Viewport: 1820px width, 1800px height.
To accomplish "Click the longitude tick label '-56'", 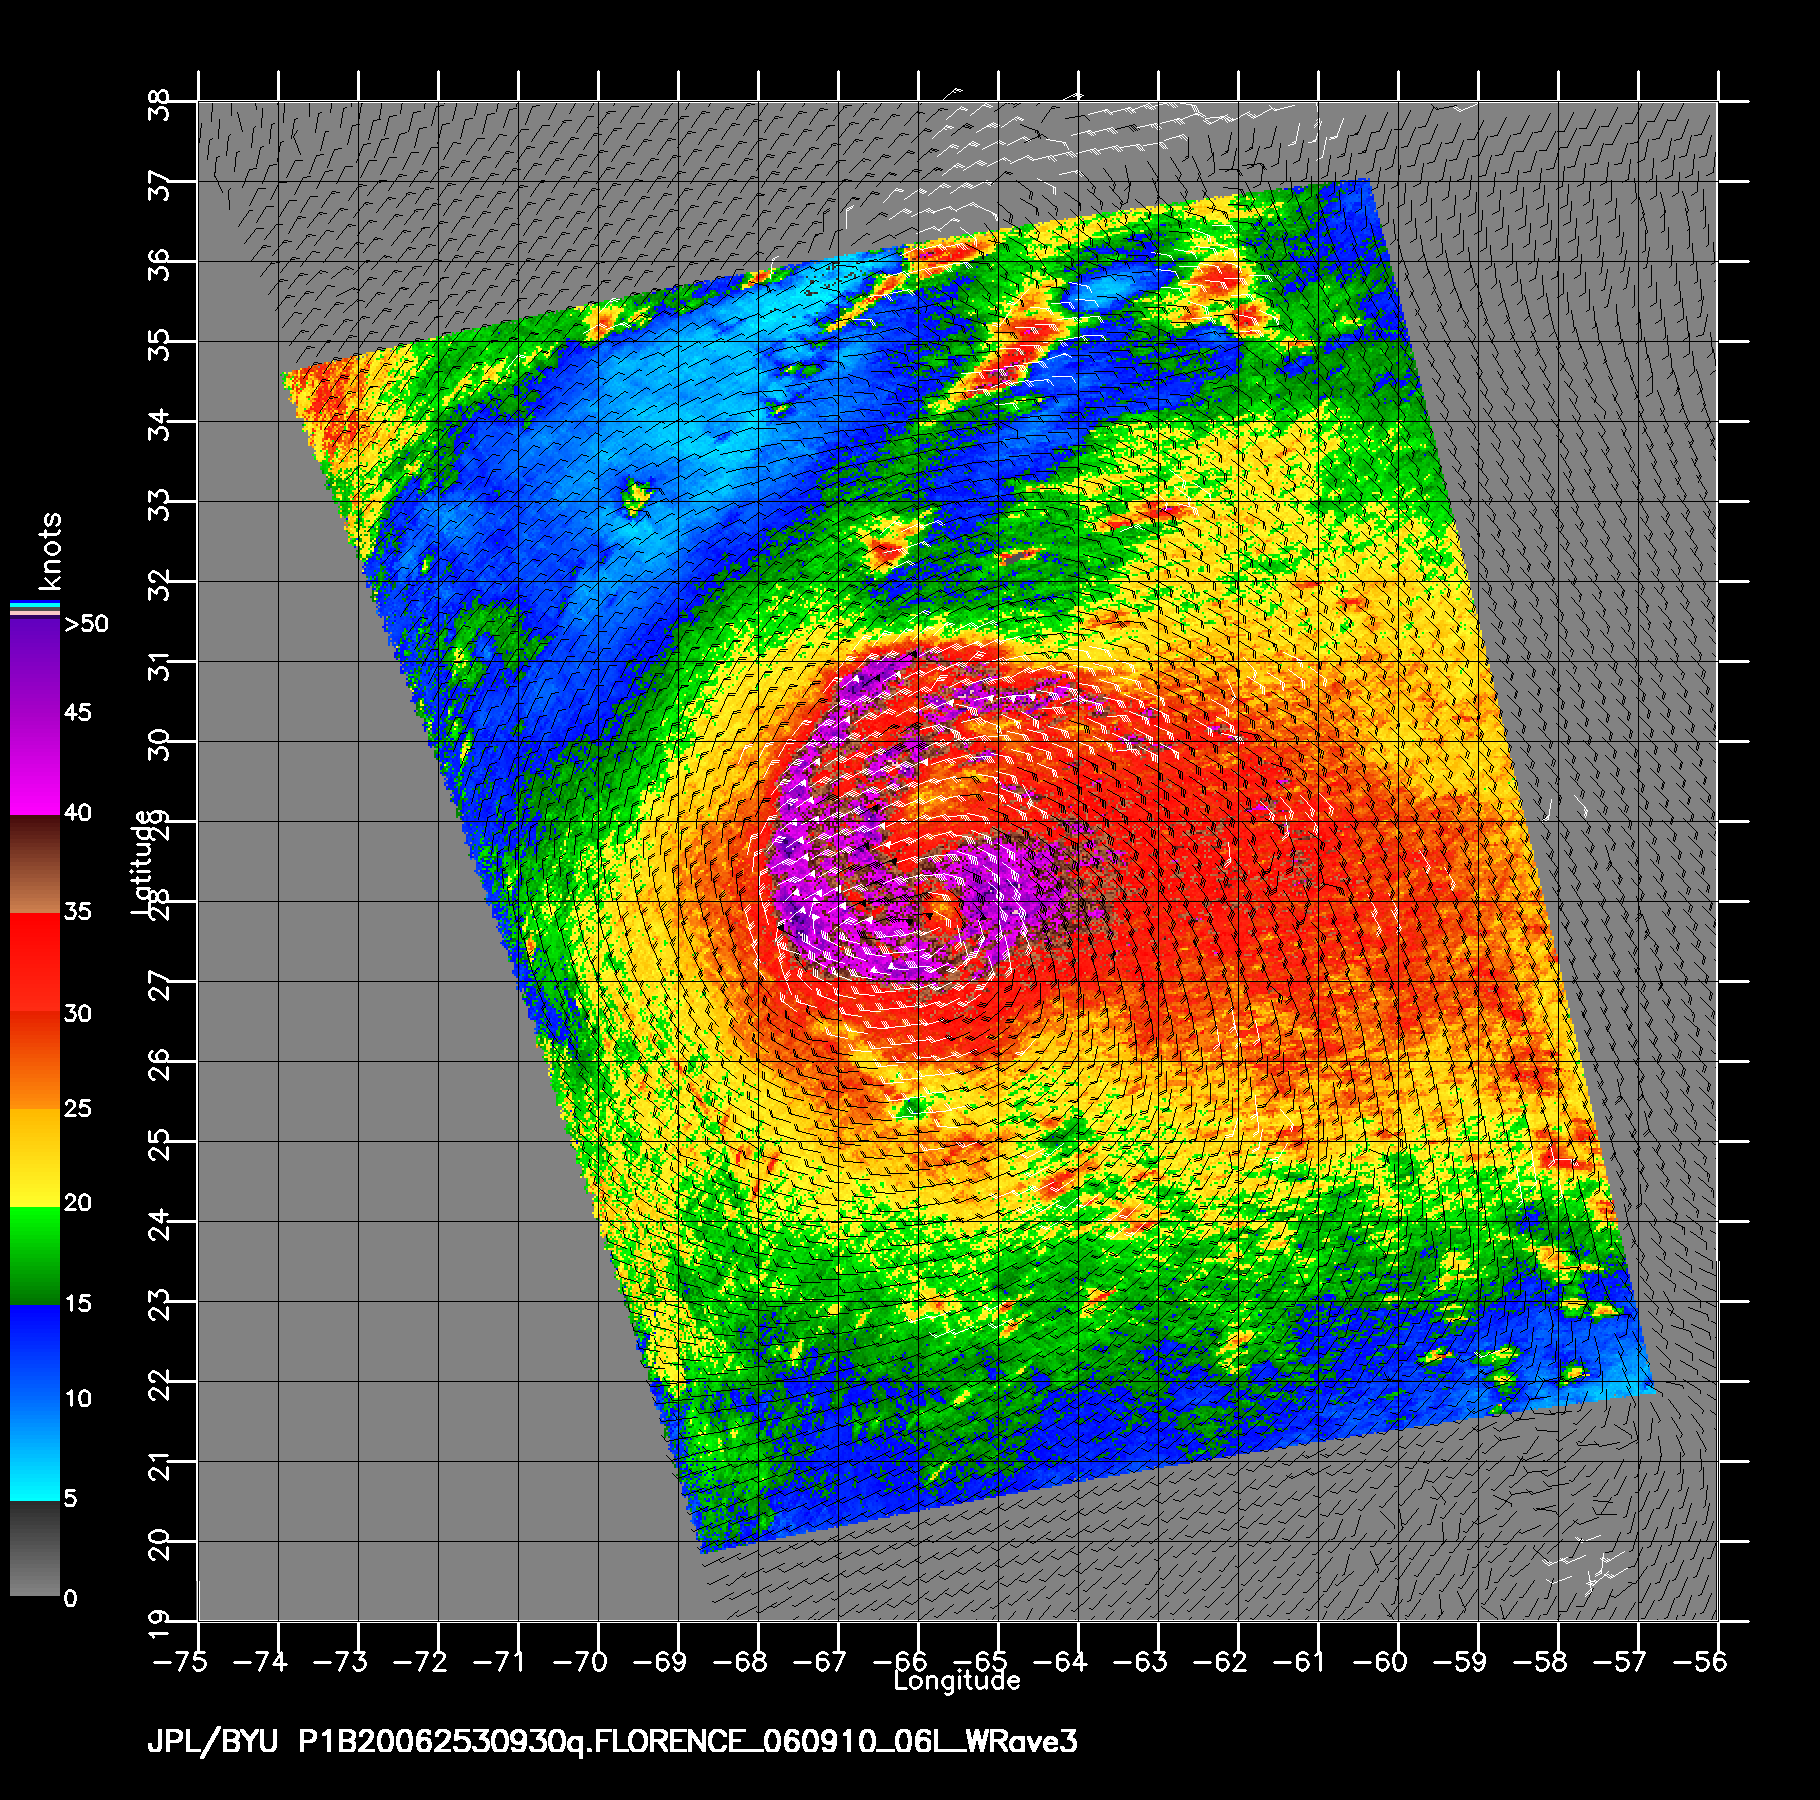I will point(1700,1661).
